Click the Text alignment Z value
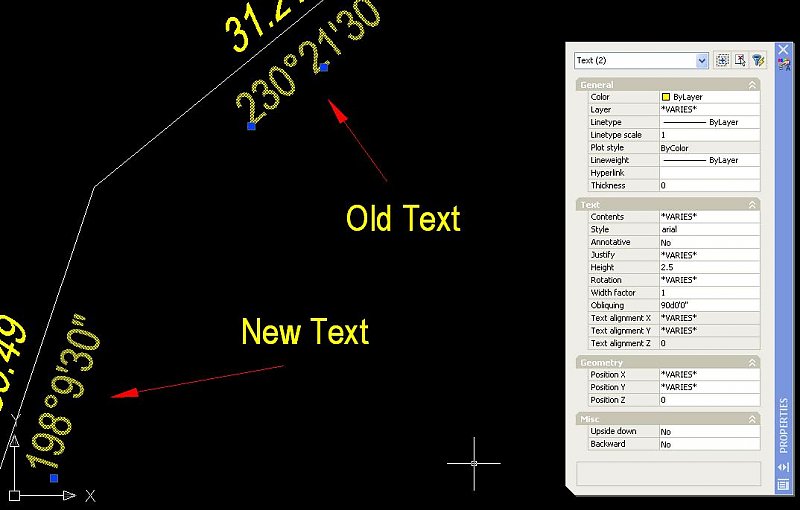 [x=709, y=343]
